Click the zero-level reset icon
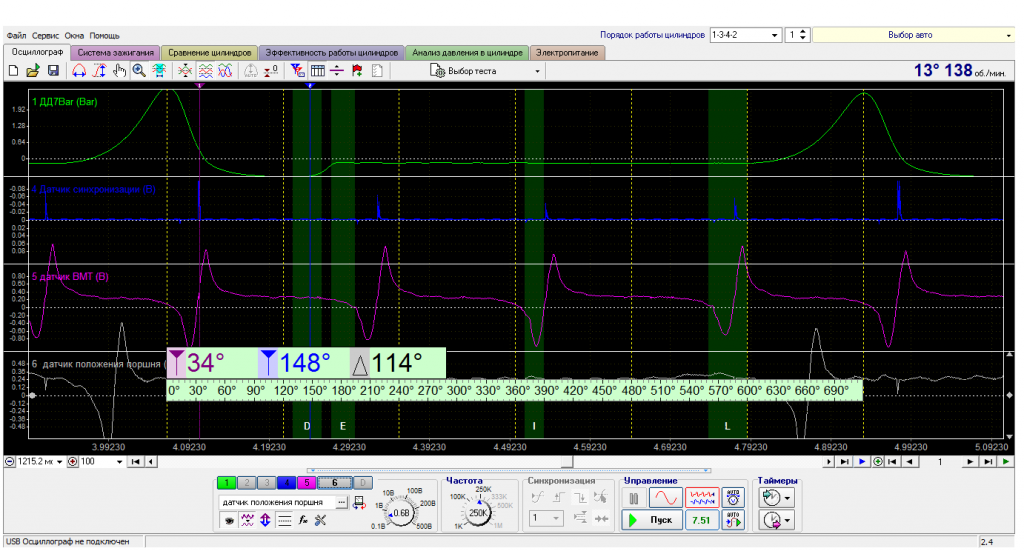 pos(271,71)
